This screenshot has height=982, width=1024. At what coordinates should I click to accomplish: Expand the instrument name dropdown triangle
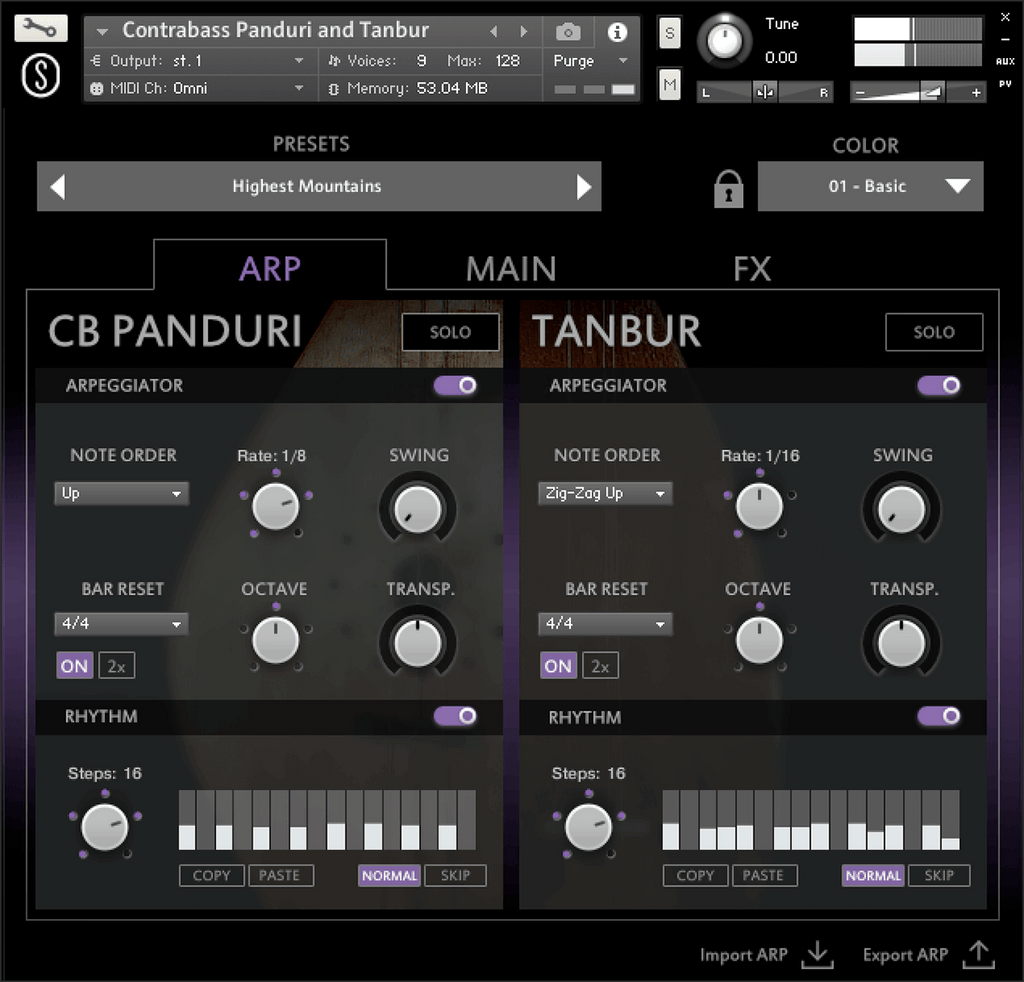click(x=102, y=31)
